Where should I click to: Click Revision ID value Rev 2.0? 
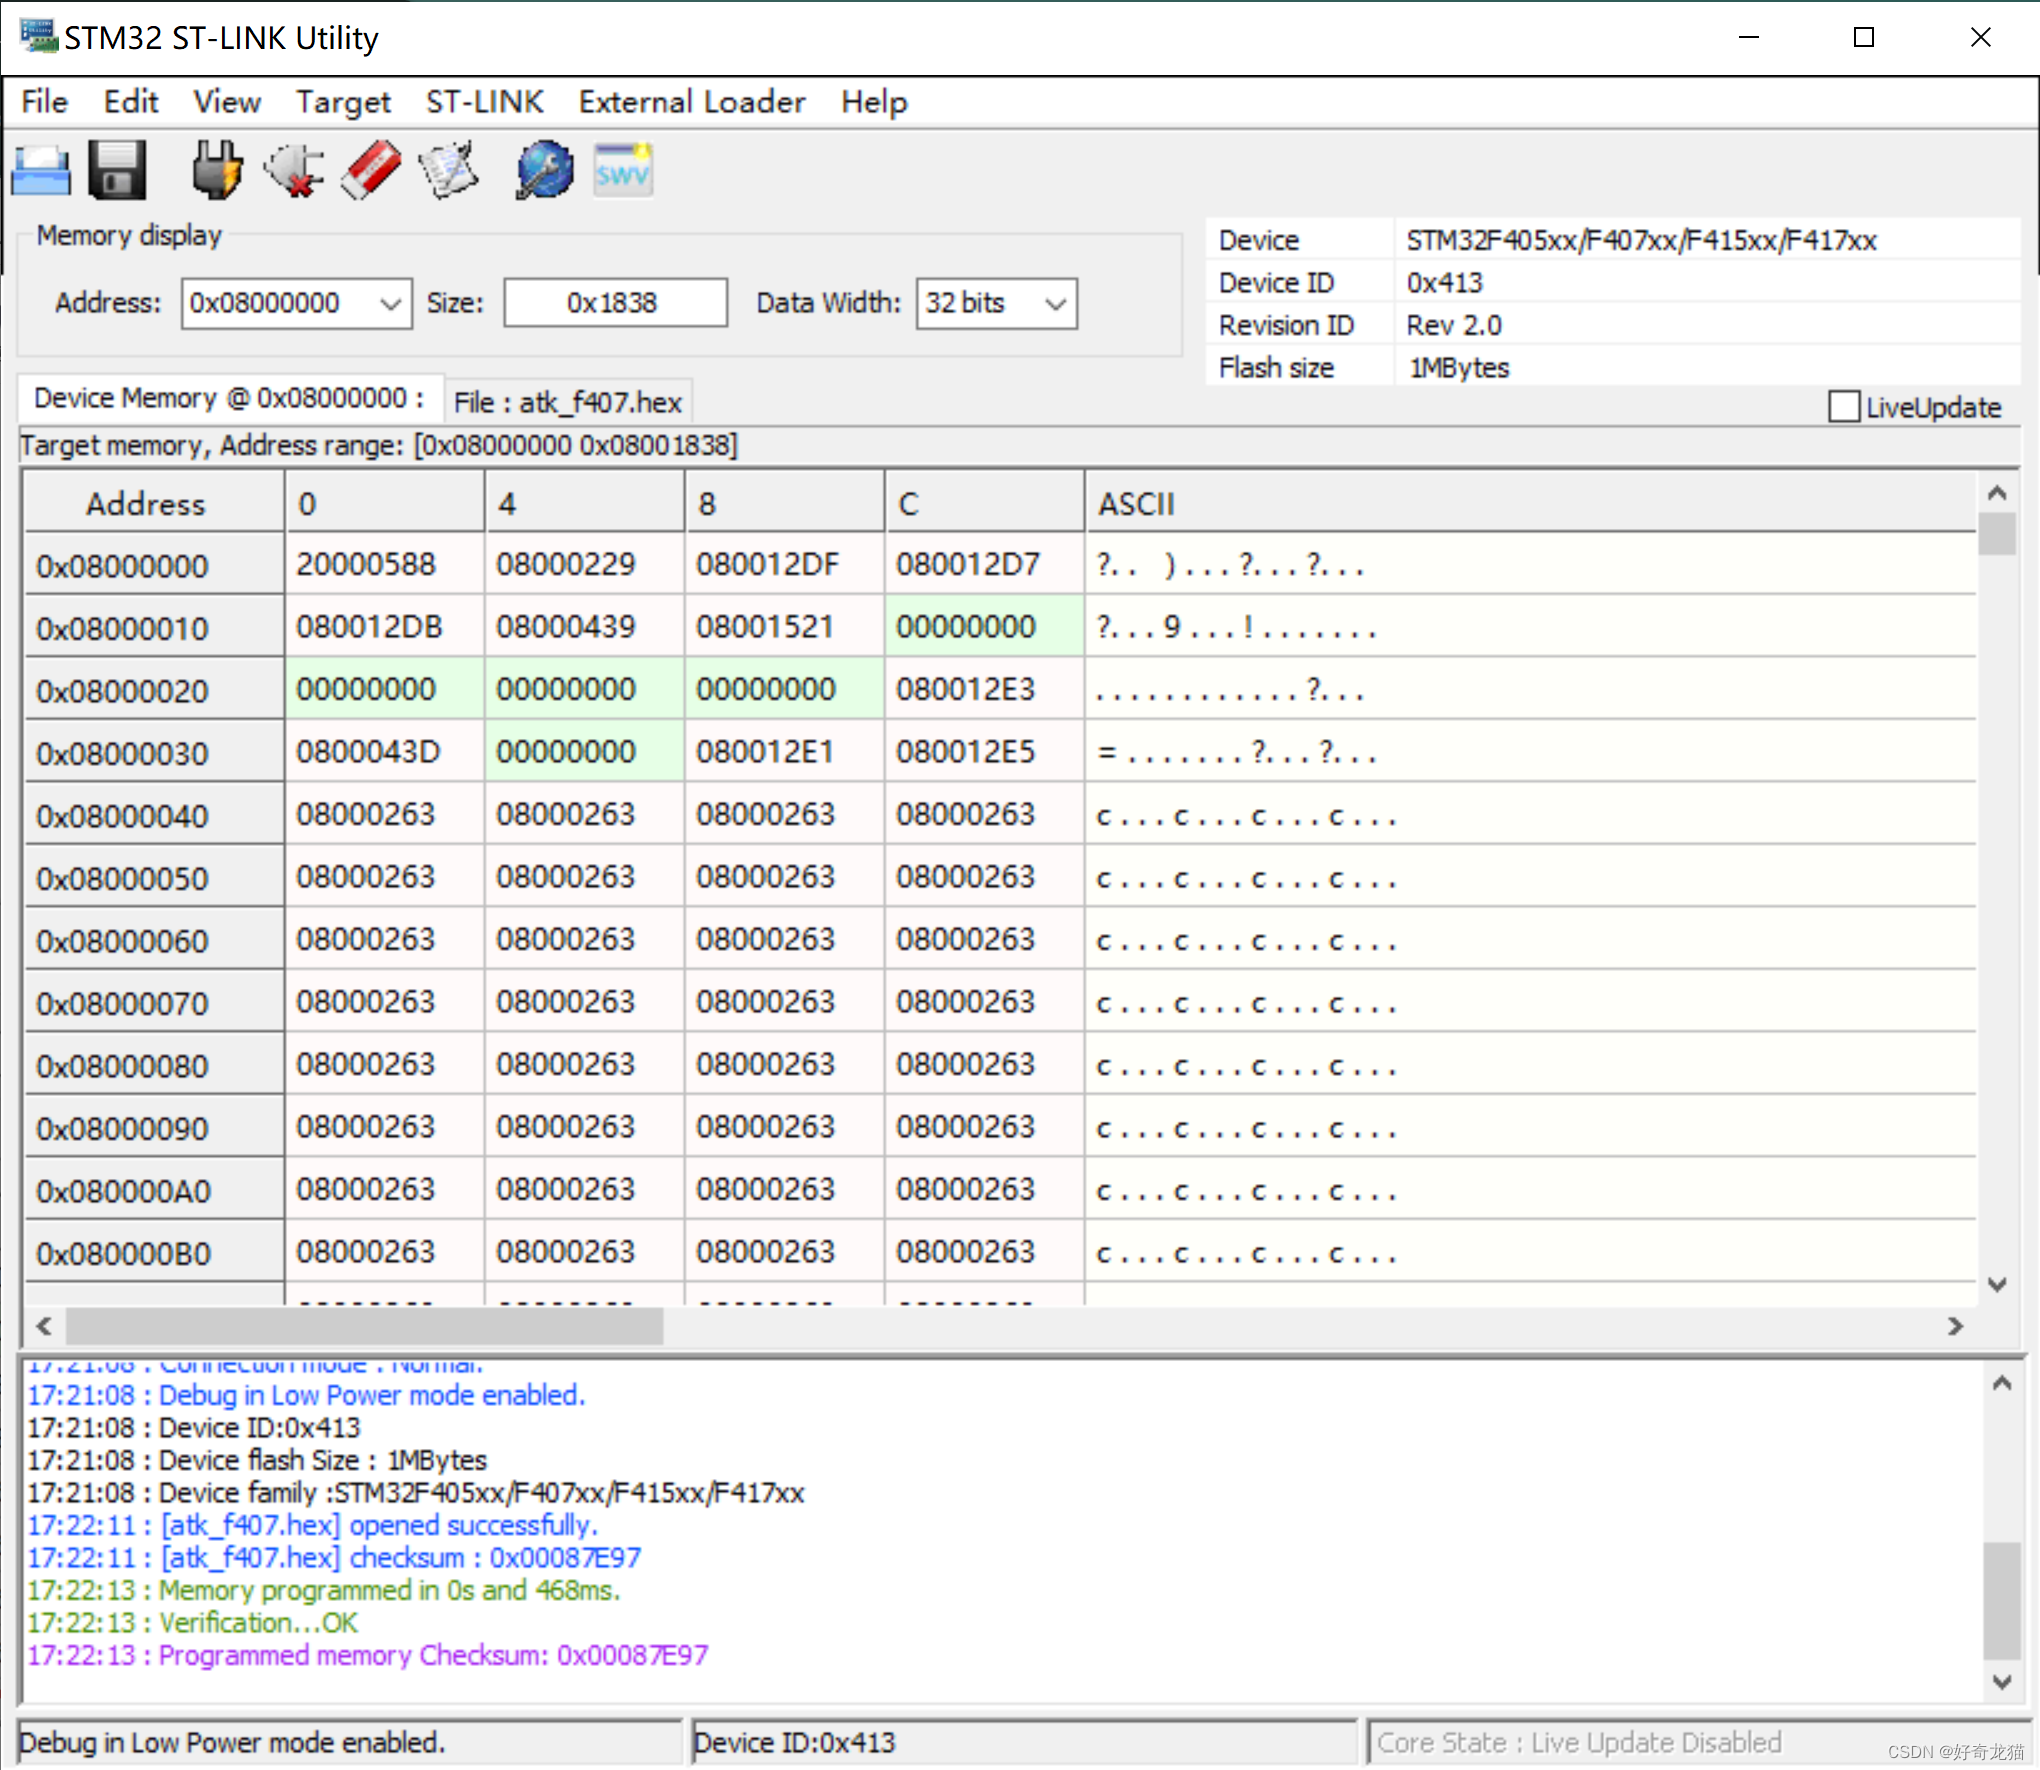click(x=1454, y=325)
